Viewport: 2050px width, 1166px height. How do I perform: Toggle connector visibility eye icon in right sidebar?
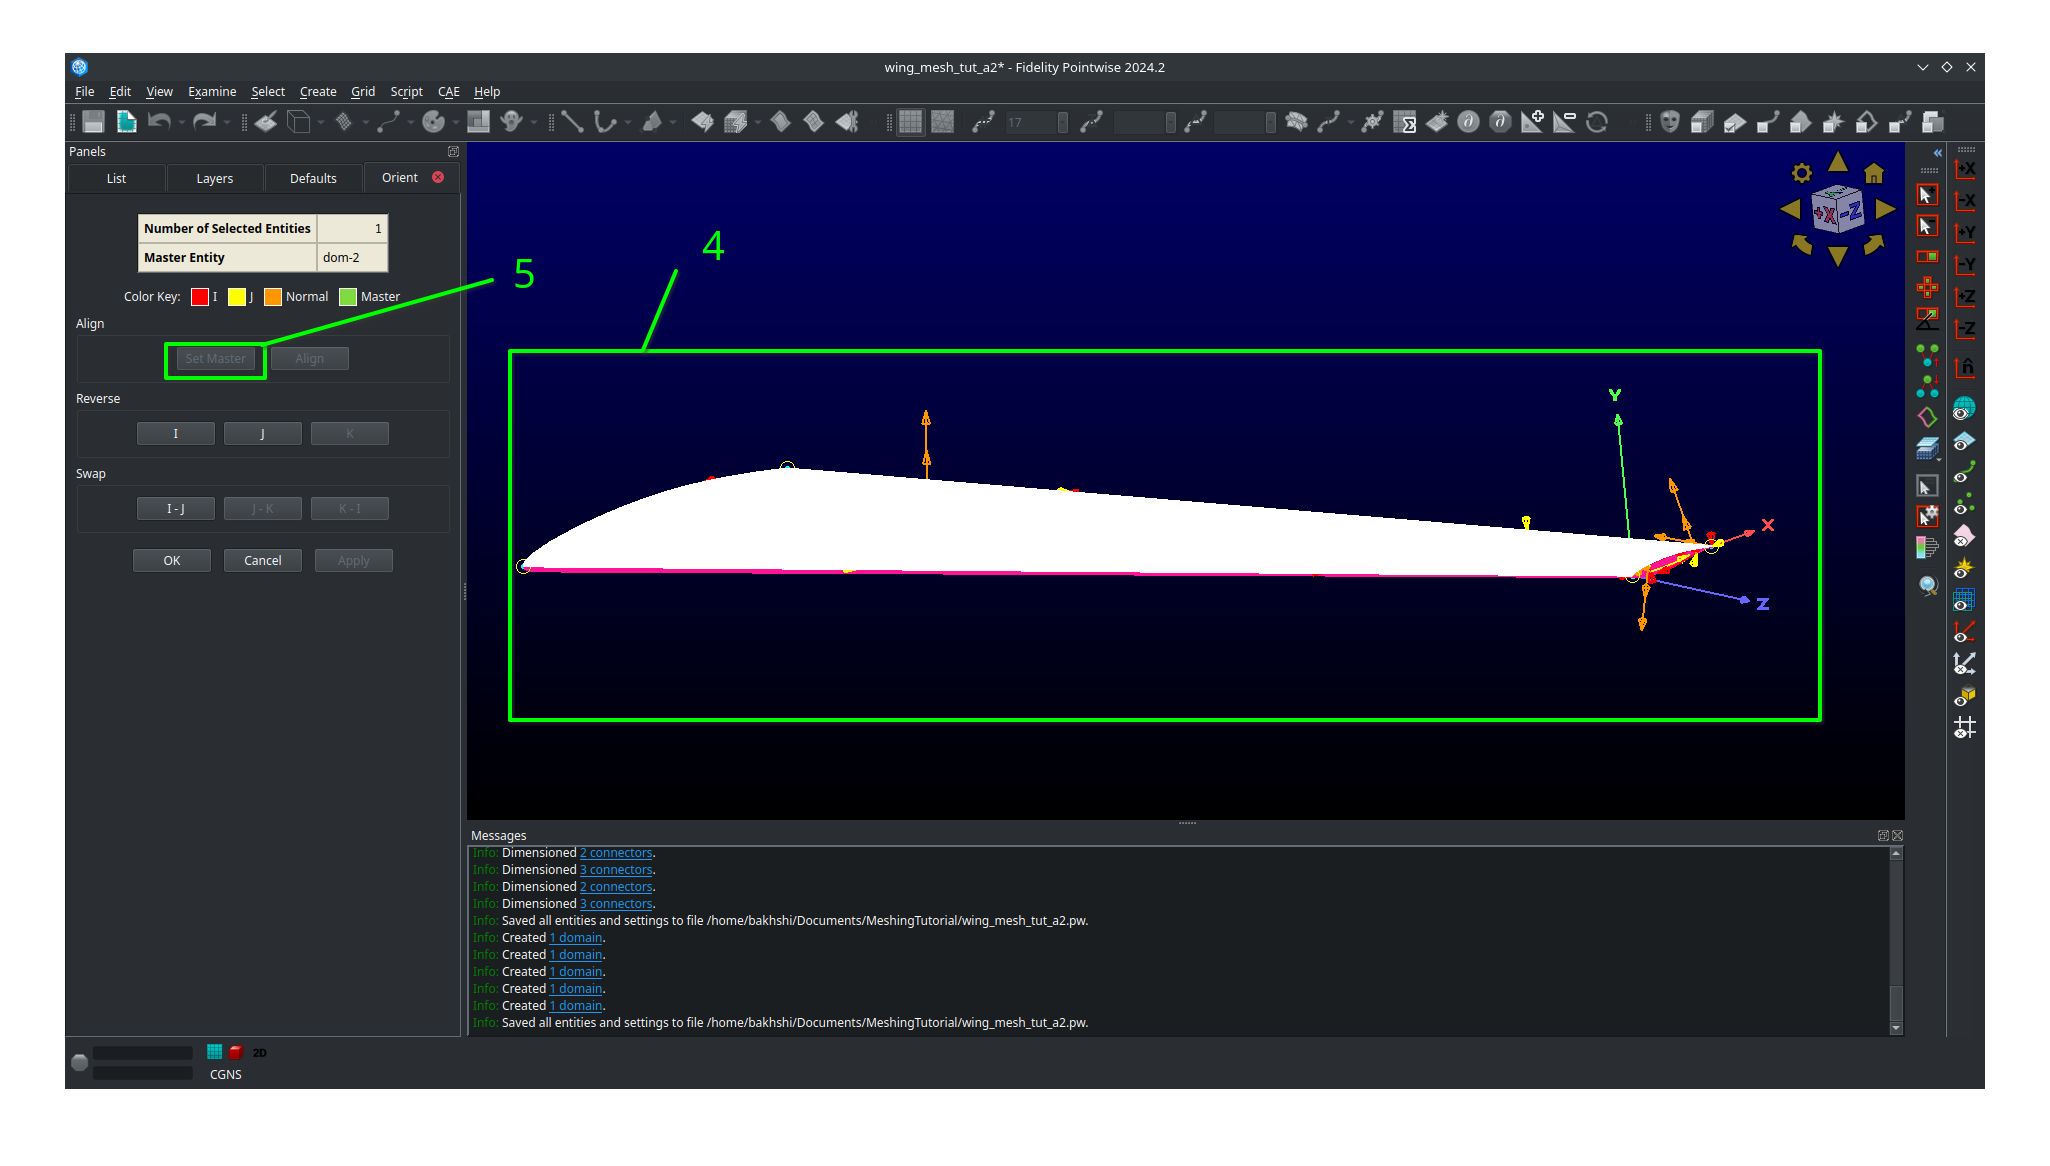(1964, 472)
